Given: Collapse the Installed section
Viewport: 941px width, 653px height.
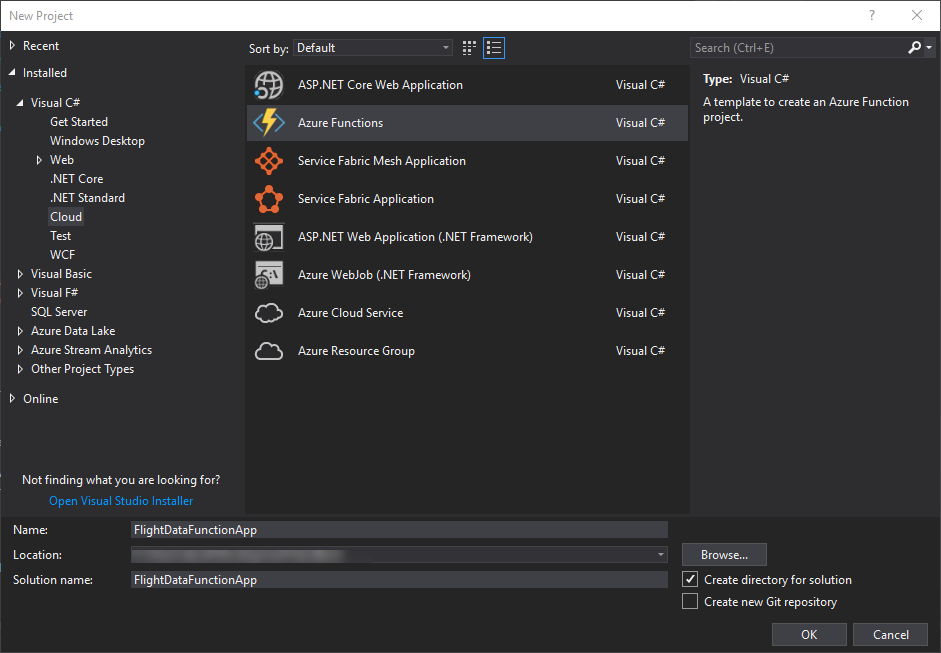Looking at the screenshot, I should tap(12, 73).
